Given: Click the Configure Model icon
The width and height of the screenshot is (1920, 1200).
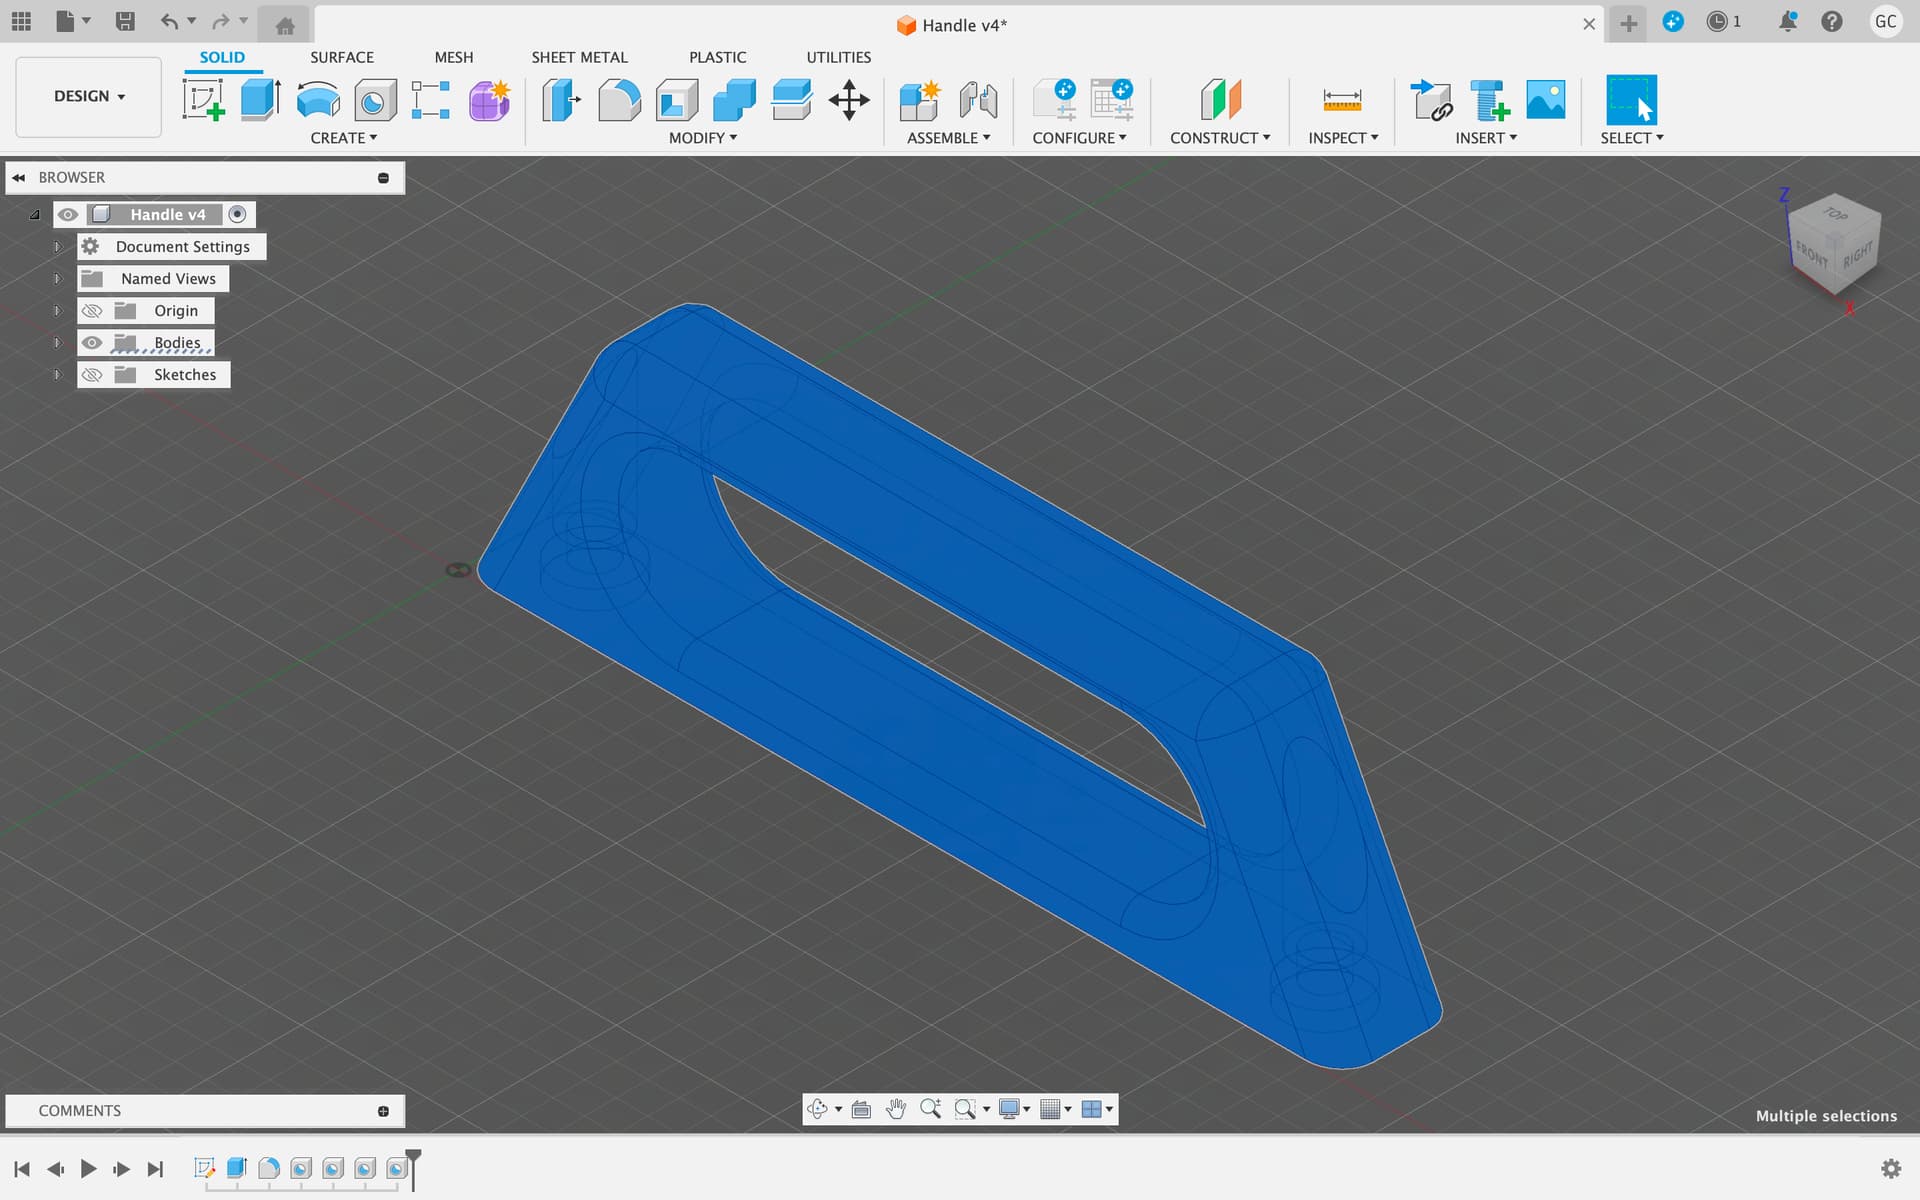Looking at the screenshot, I should pyautogui.click(x=1054, y=100).
